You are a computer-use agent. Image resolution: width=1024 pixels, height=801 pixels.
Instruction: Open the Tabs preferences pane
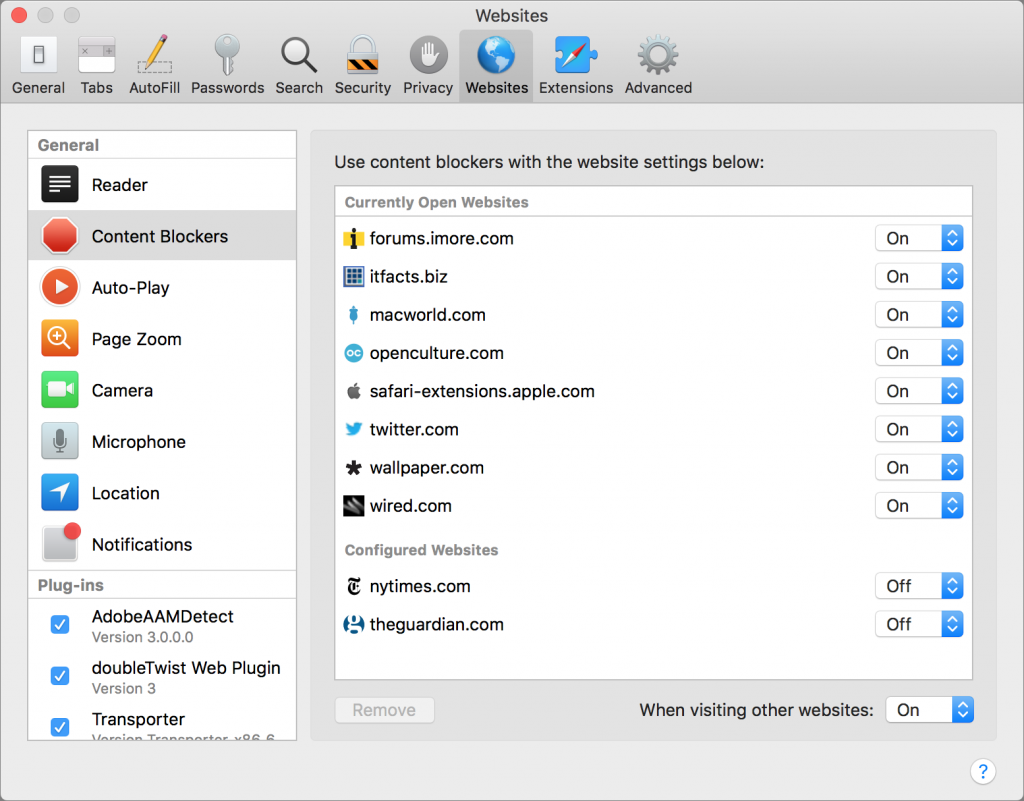point(97,66)
